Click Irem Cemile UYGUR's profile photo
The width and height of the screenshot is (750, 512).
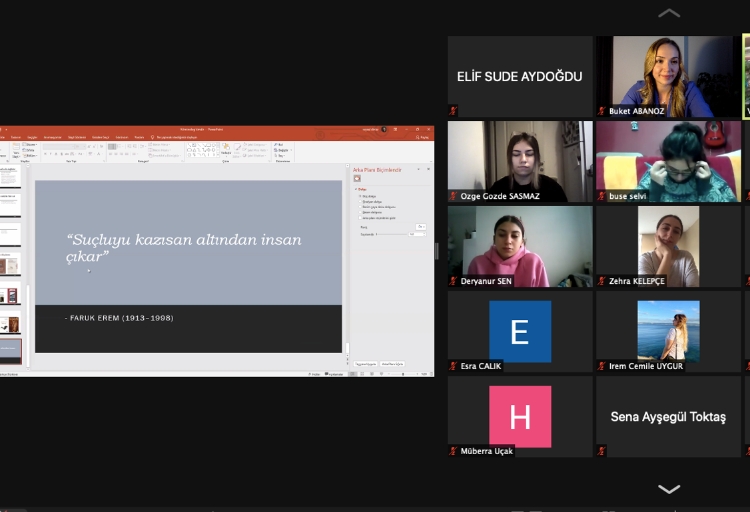[x=669, y=331]
